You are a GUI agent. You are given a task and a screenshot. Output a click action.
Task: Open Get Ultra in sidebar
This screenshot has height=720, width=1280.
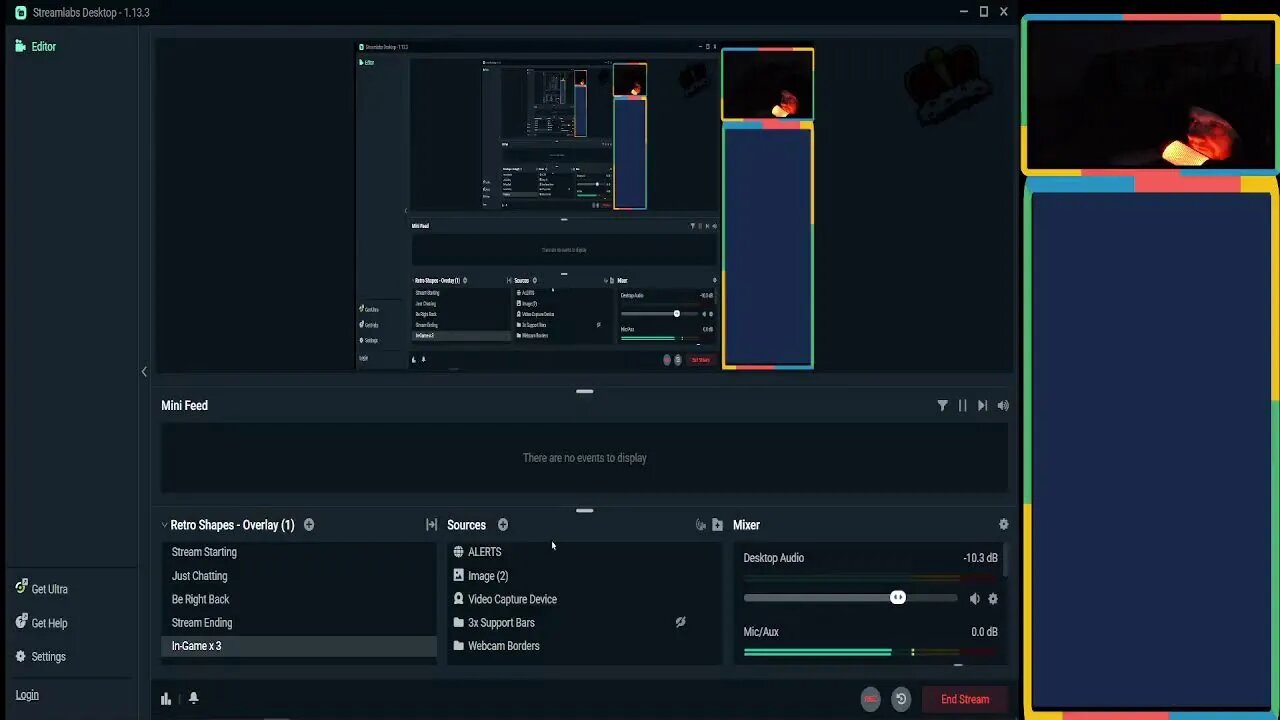coord(41,589)
